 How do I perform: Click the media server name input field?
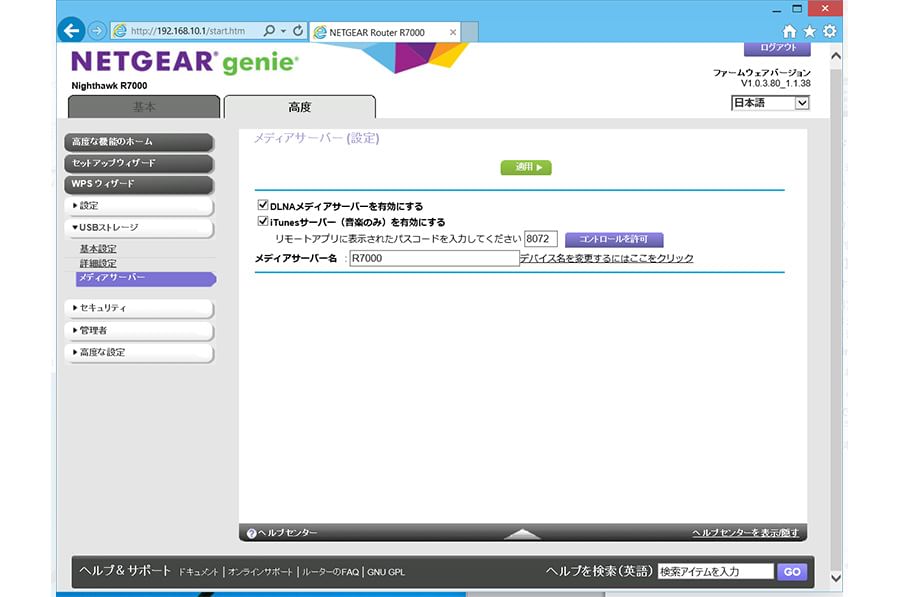point(433,259)
